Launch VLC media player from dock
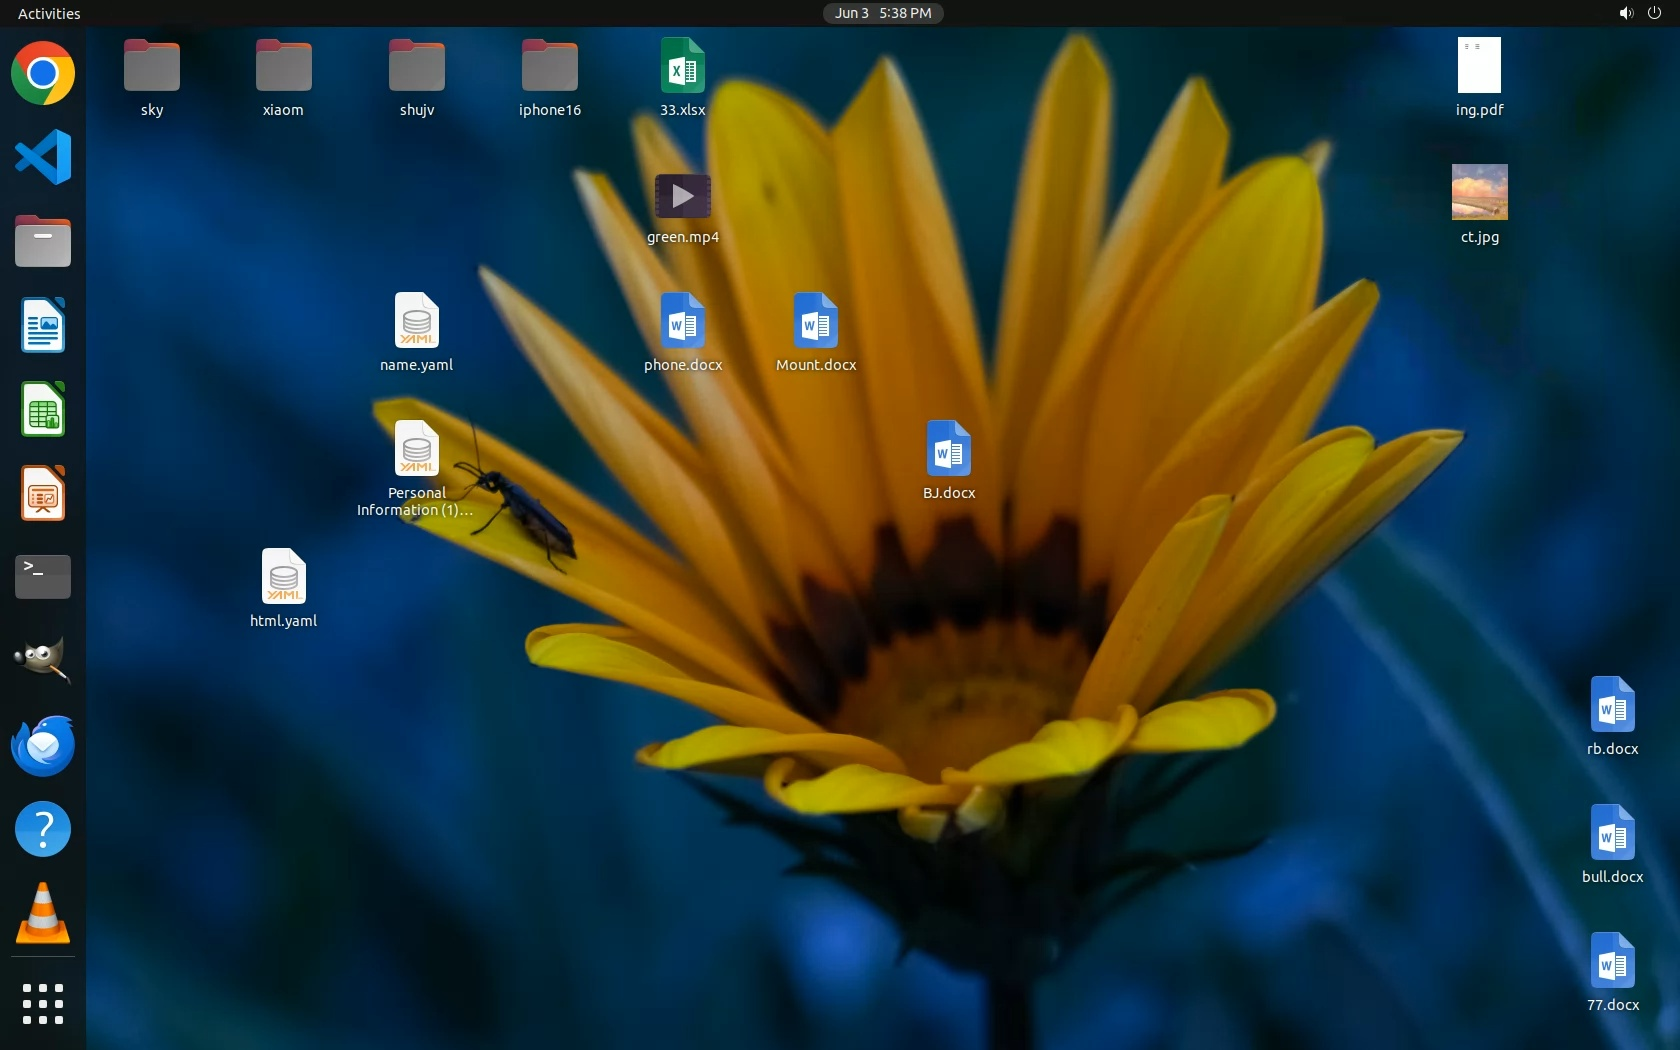This screenshot has height=1050, width=1680. coord(43,913)
